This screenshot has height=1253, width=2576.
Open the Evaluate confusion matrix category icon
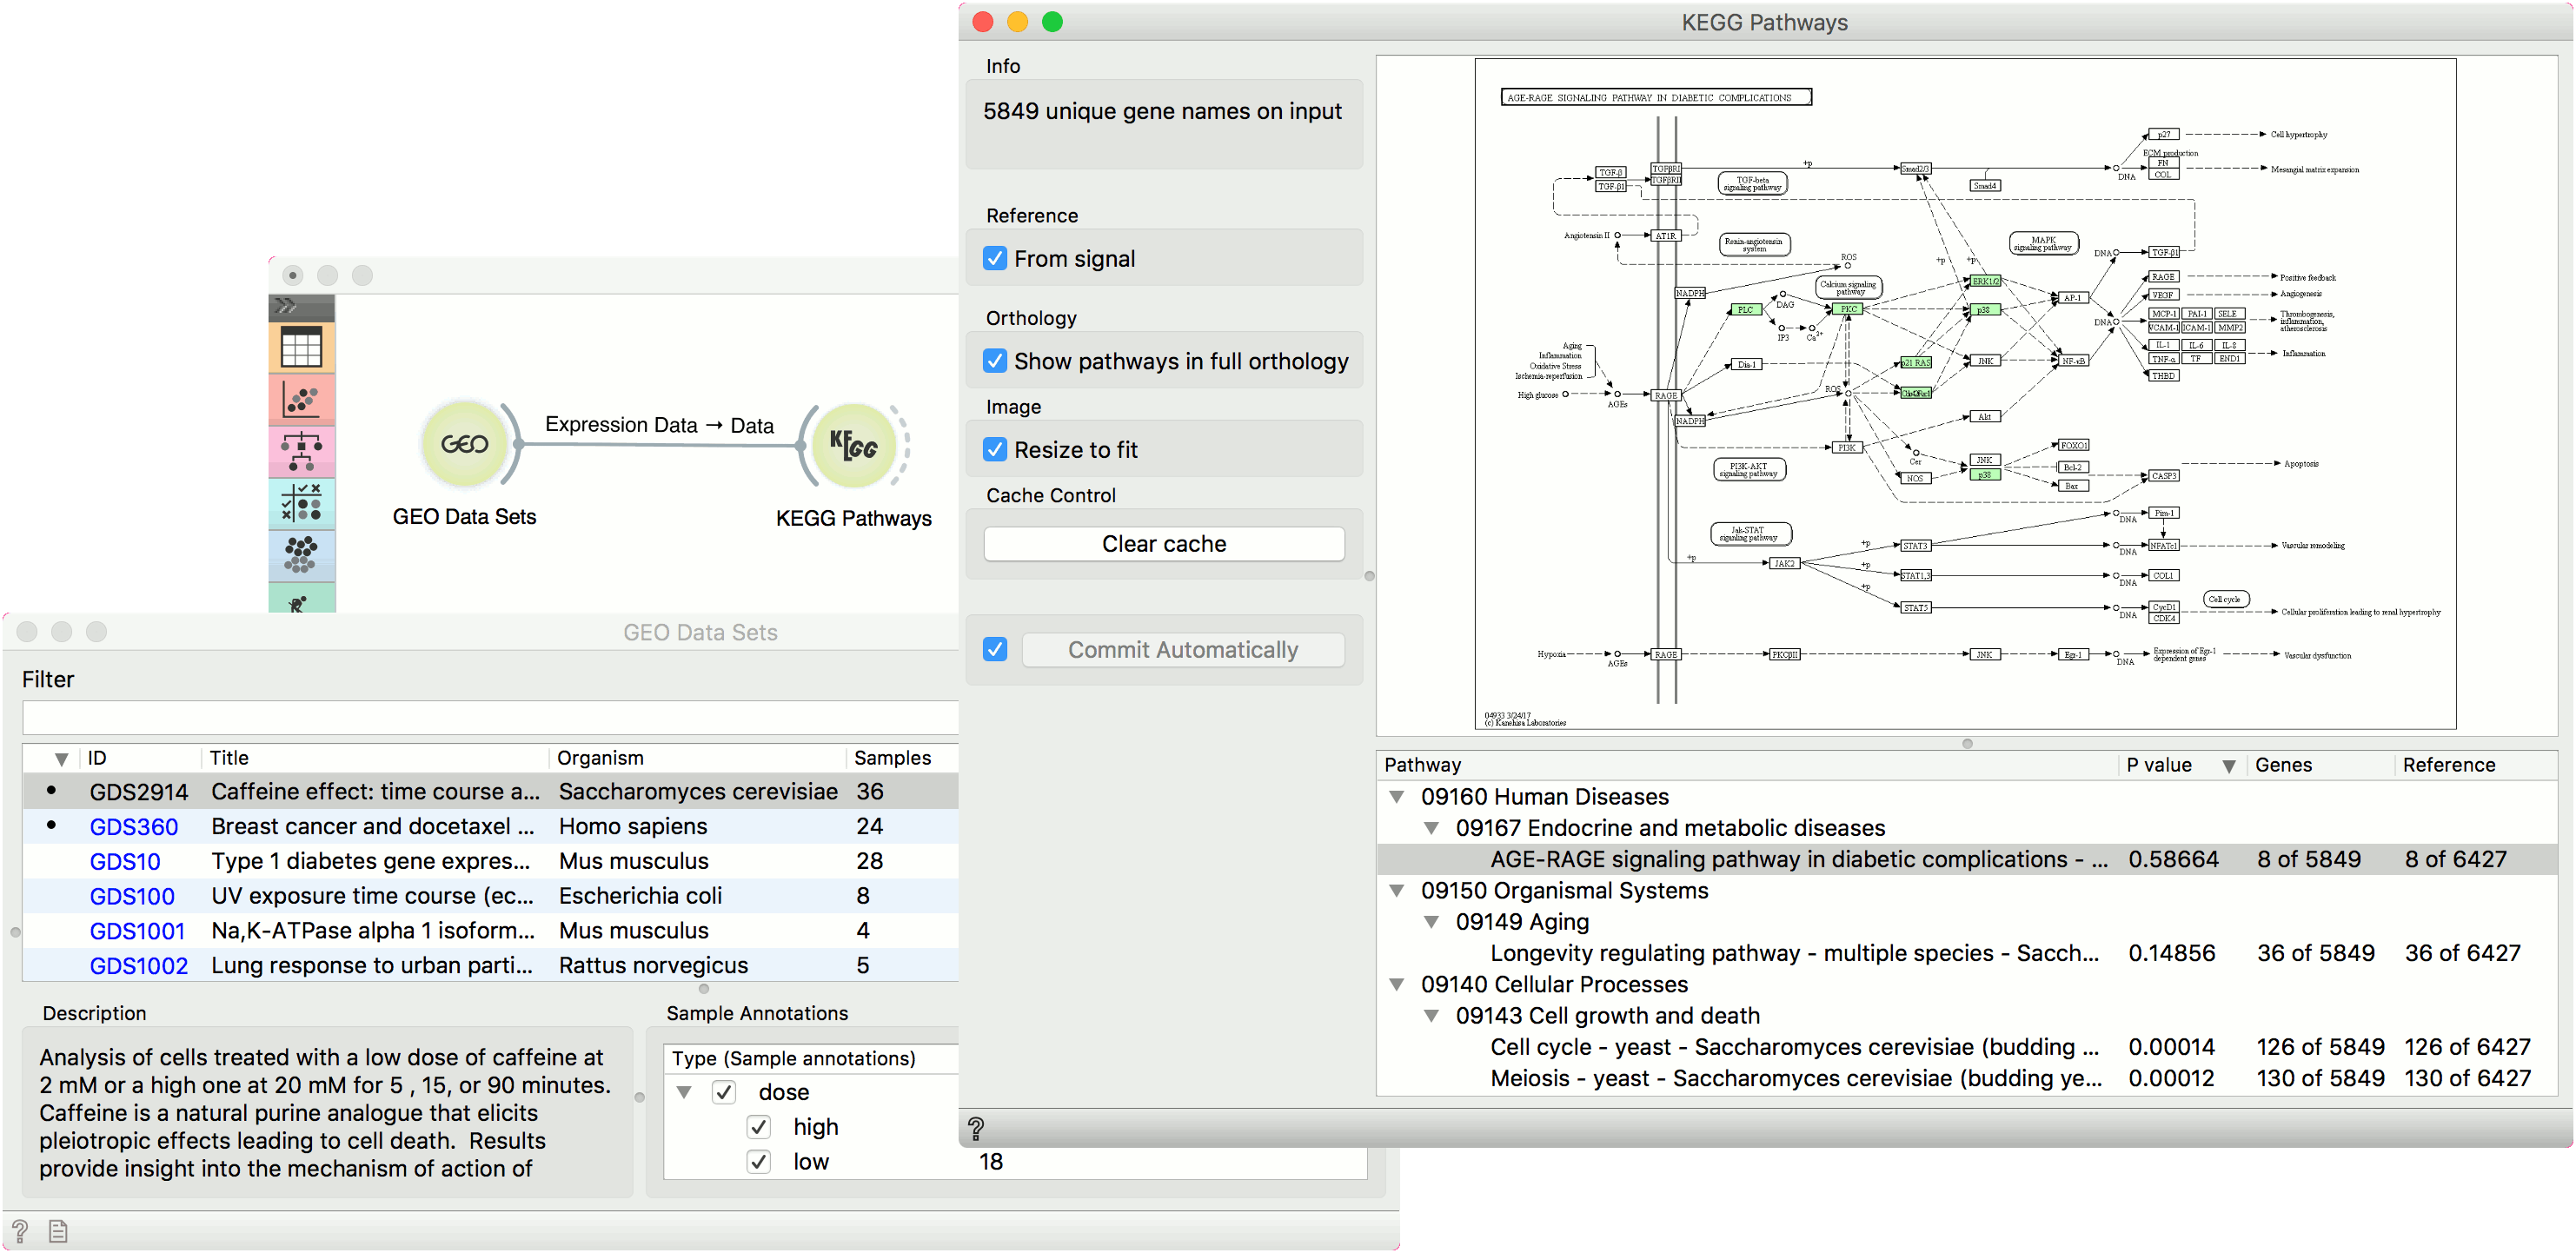(301, 503)
